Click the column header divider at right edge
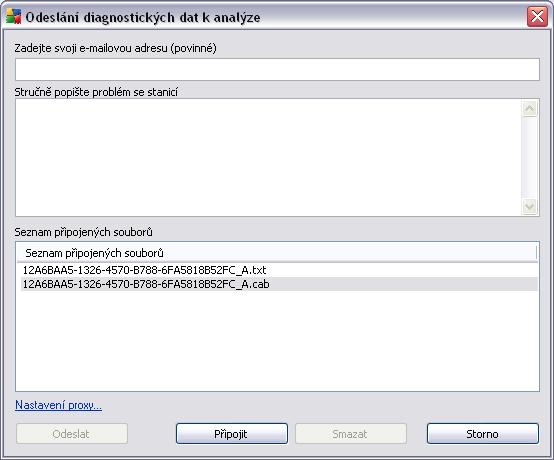This screenshot has width=554, height=460. [x=536, y=253]
